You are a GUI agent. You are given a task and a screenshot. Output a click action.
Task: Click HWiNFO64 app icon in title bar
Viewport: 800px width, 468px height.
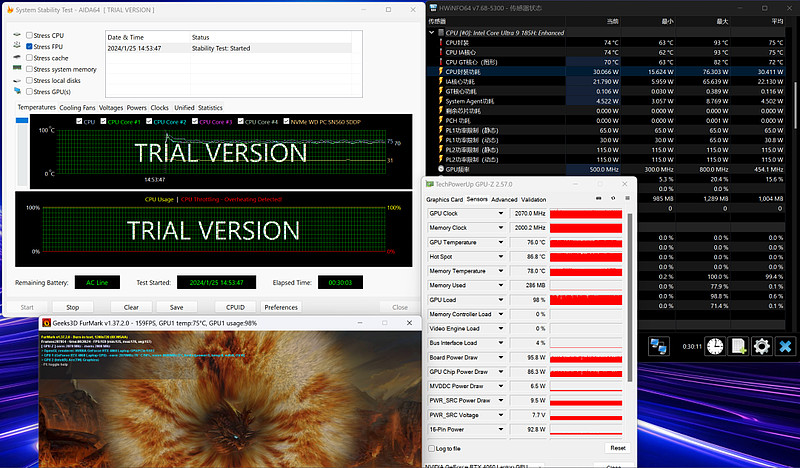pyautogui.click(x=433, y=8)
